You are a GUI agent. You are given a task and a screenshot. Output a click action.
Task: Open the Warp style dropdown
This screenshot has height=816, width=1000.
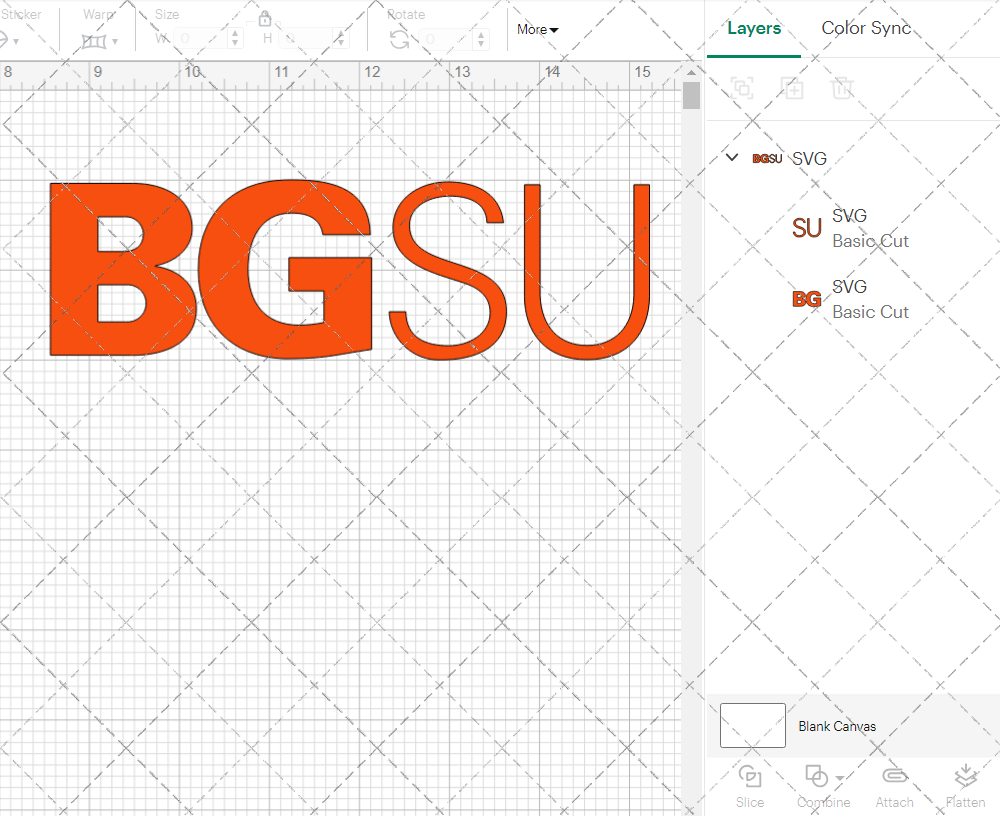pos(118,40)
